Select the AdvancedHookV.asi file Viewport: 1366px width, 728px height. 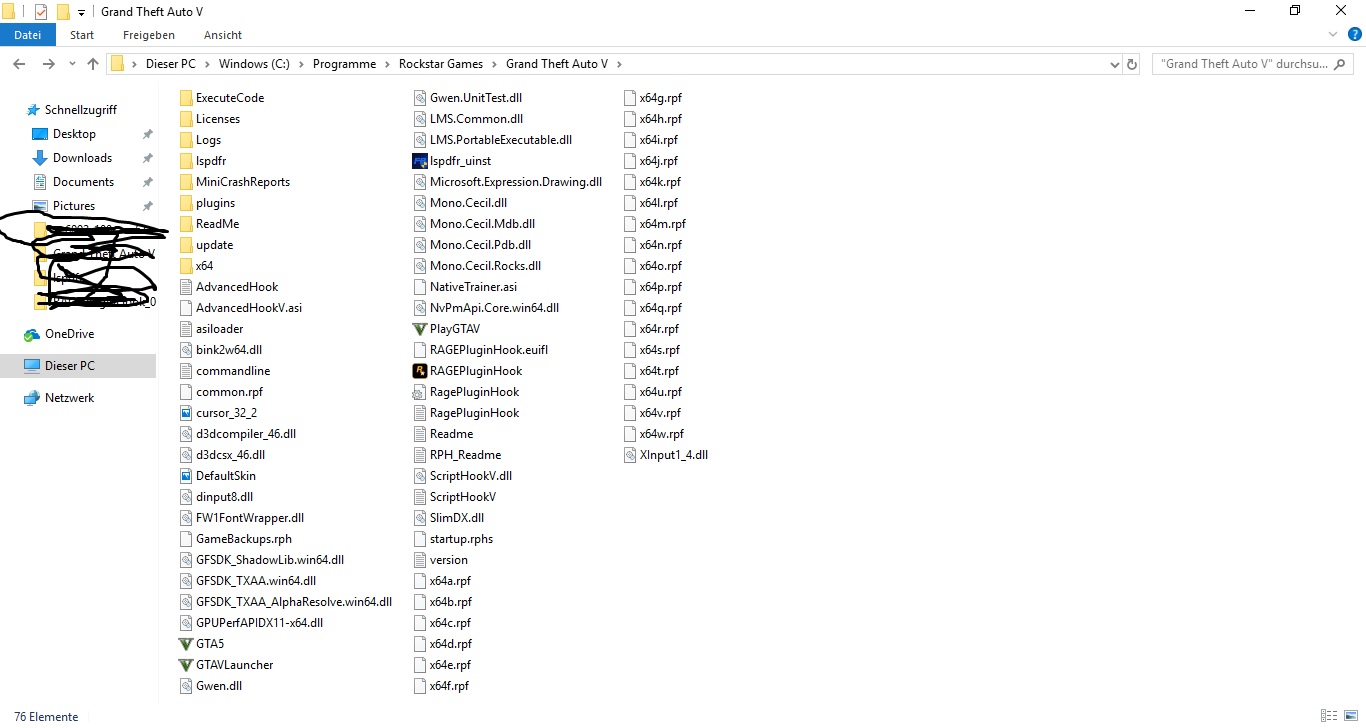point(240,308)
